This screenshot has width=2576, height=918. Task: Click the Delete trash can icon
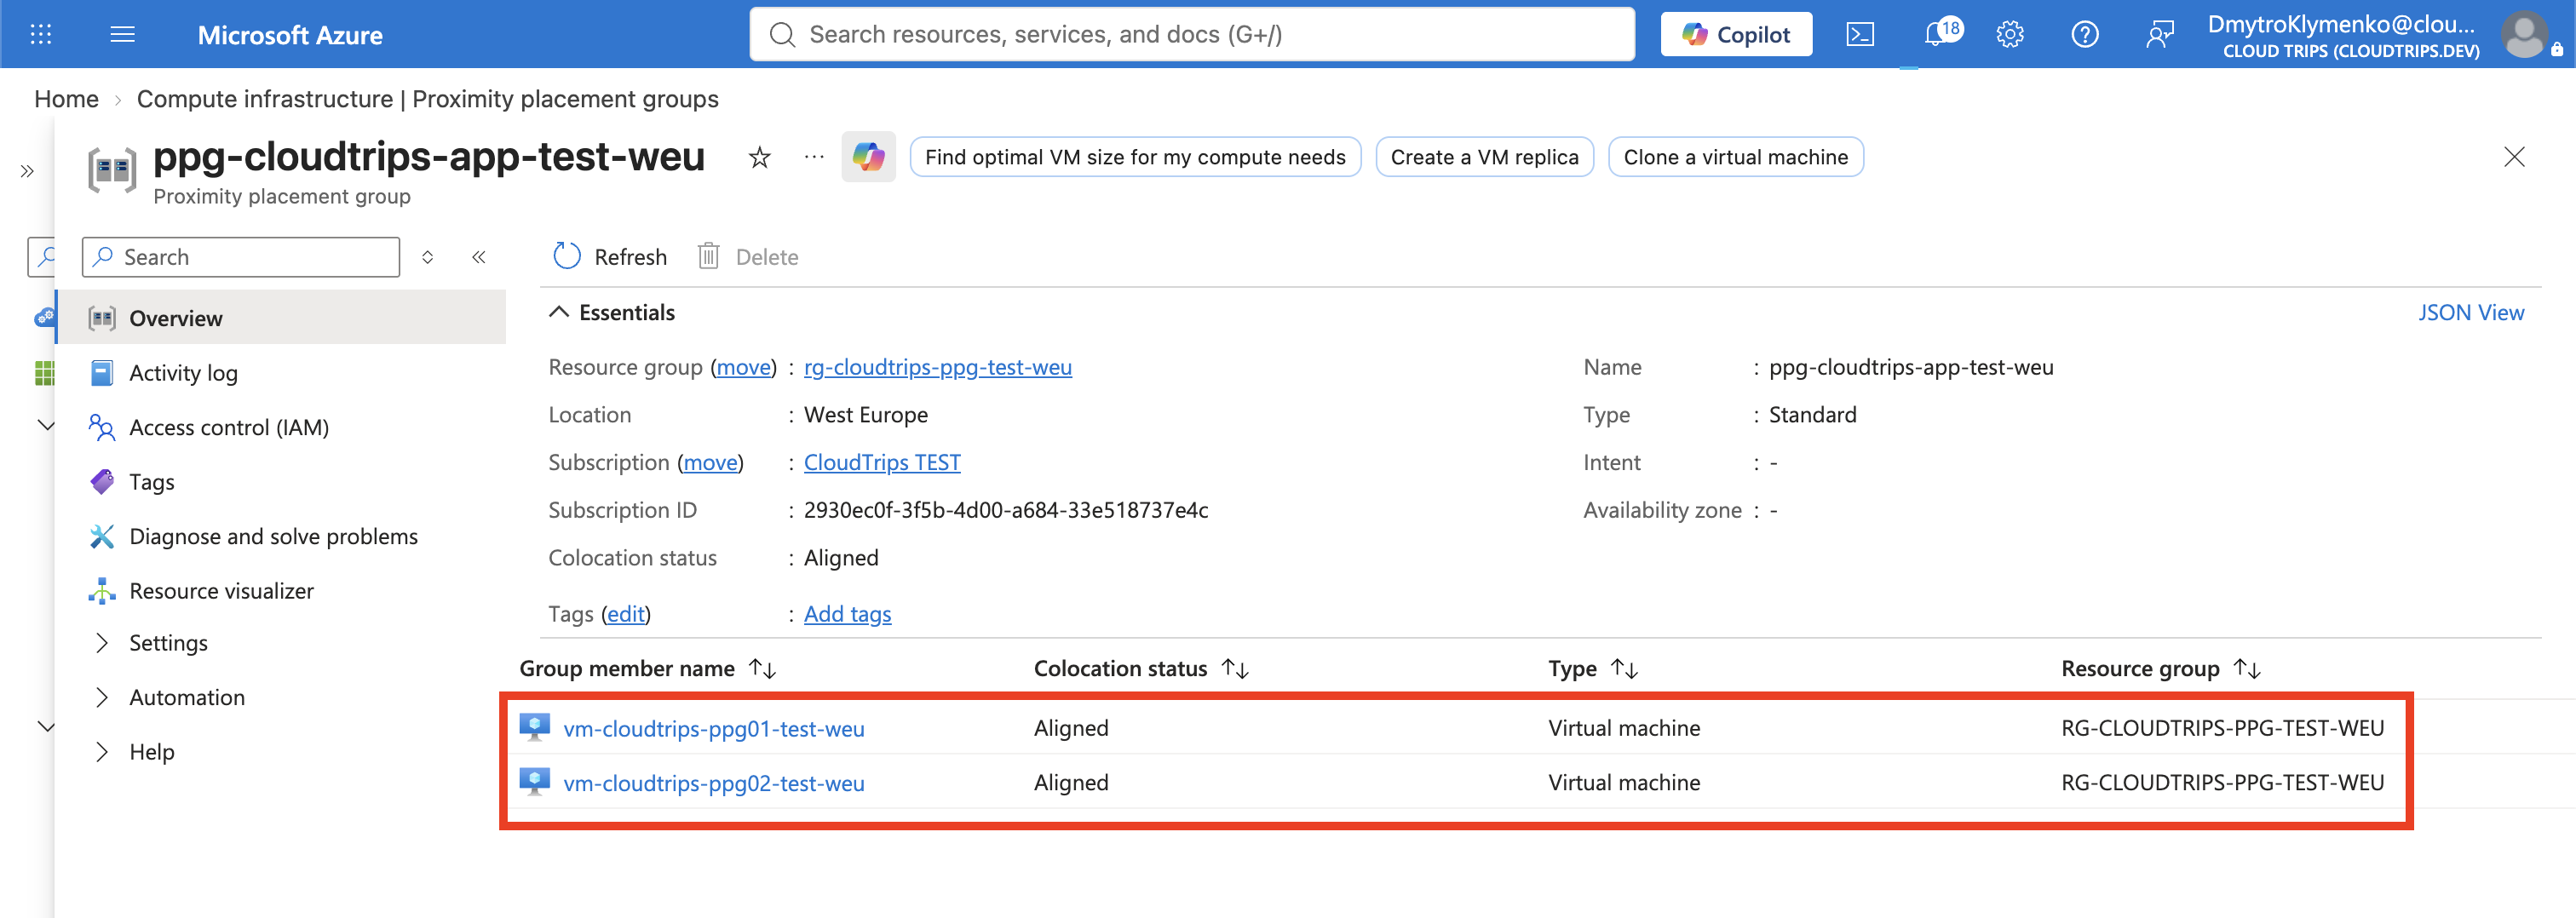[x=708, y=257]
